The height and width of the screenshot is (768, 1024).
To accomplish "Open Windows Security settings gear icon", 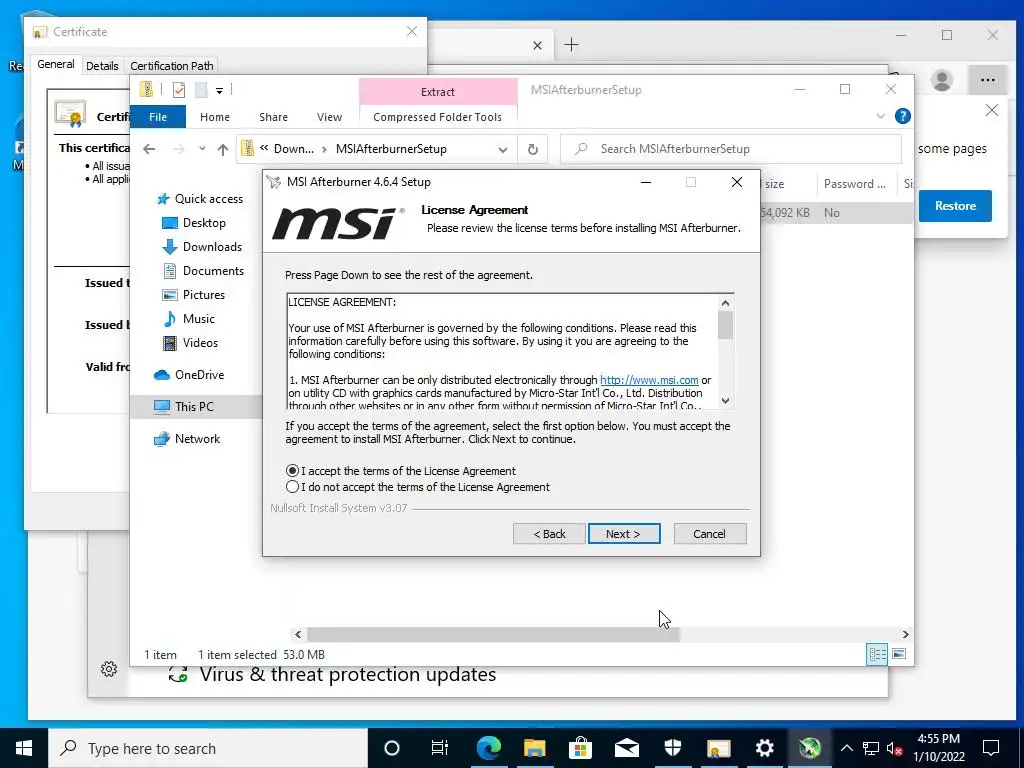I will [x=109, y=669].
